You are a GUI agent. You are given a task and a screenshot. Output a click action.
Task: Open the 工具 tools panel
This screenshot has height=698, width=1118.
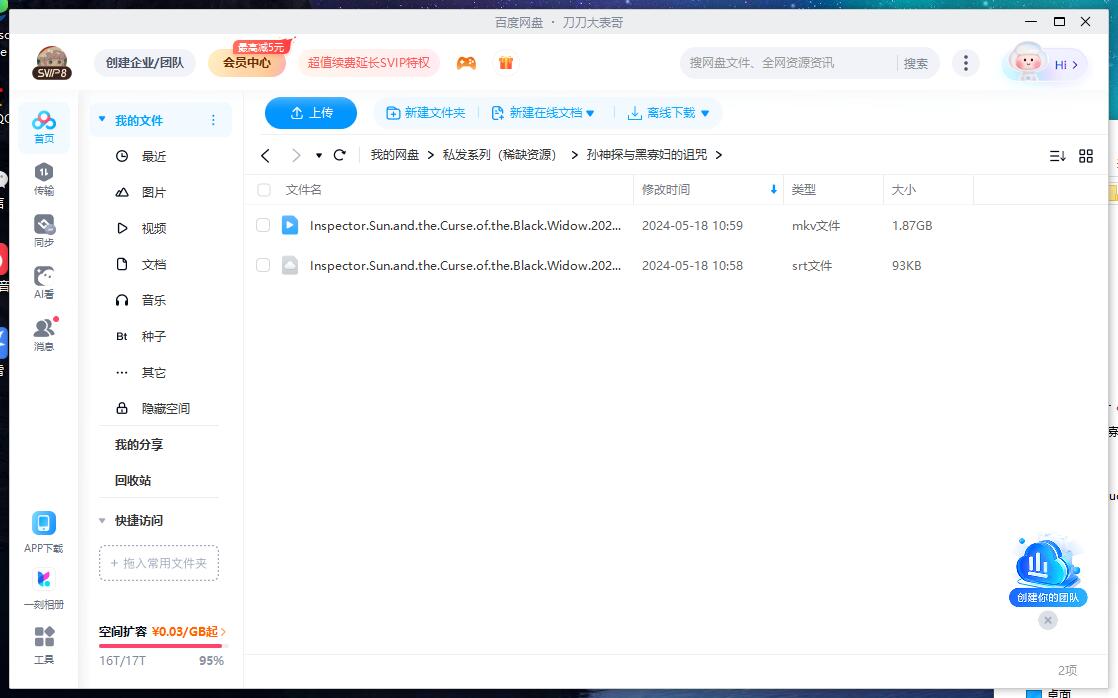click(x=43, y=643)
